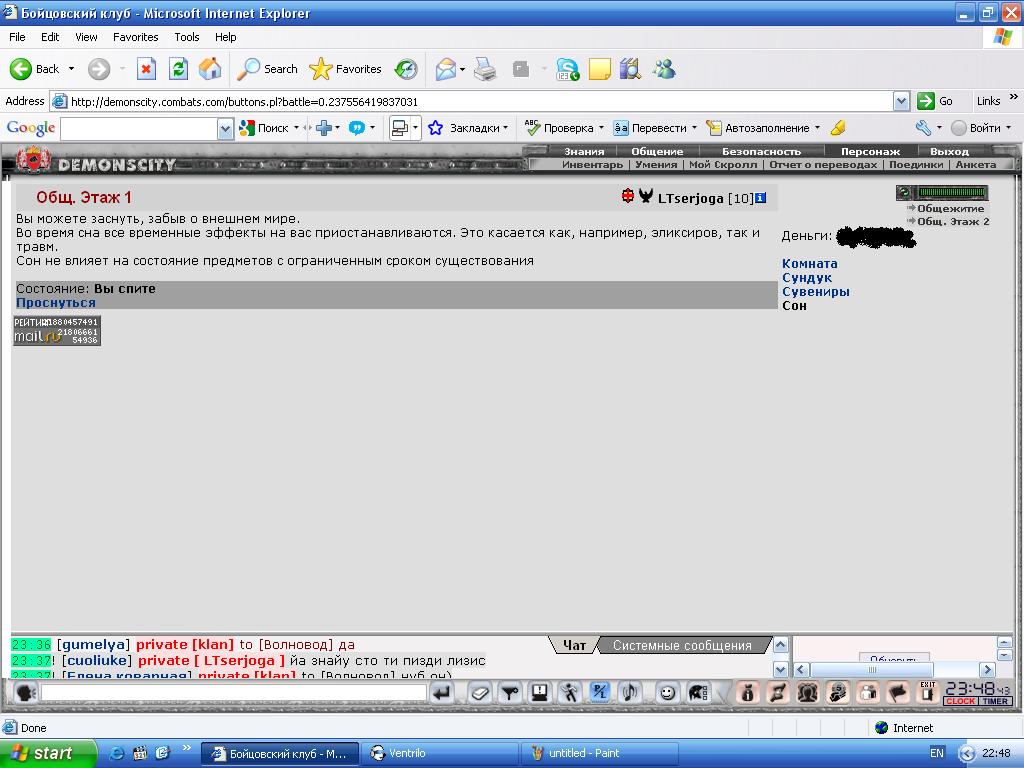Click the clan eagle icon near LTserjoga

646,195
